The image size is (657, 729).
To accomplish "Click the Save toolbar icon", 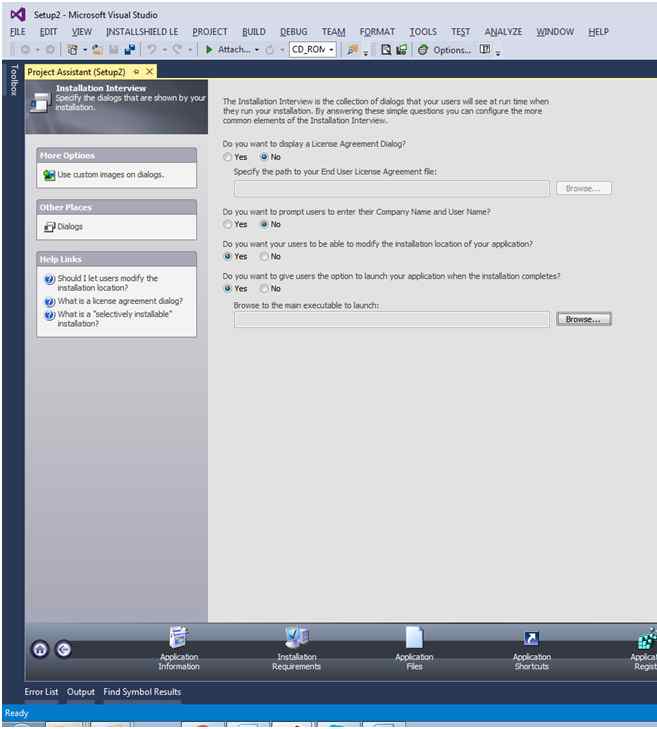I will point(113,49).
